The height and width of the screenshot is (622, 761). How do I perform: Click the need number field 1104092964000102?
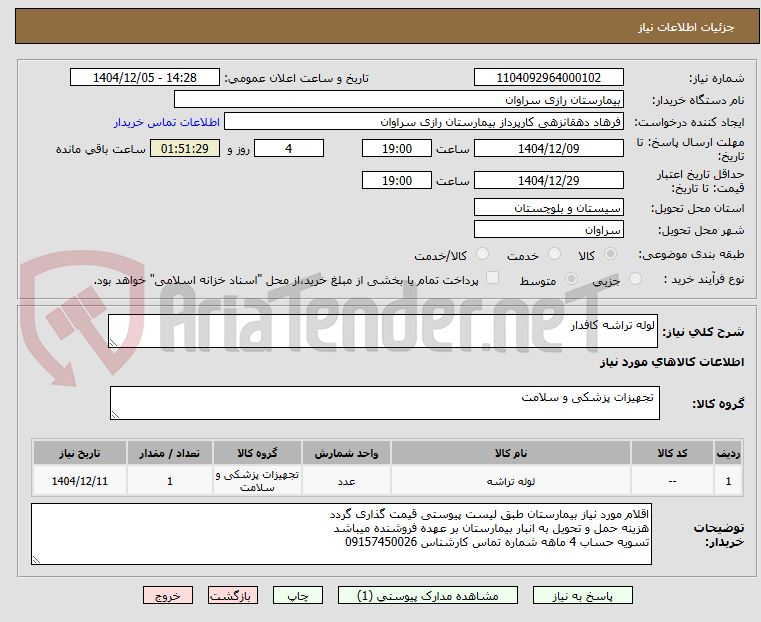[548, 78]
